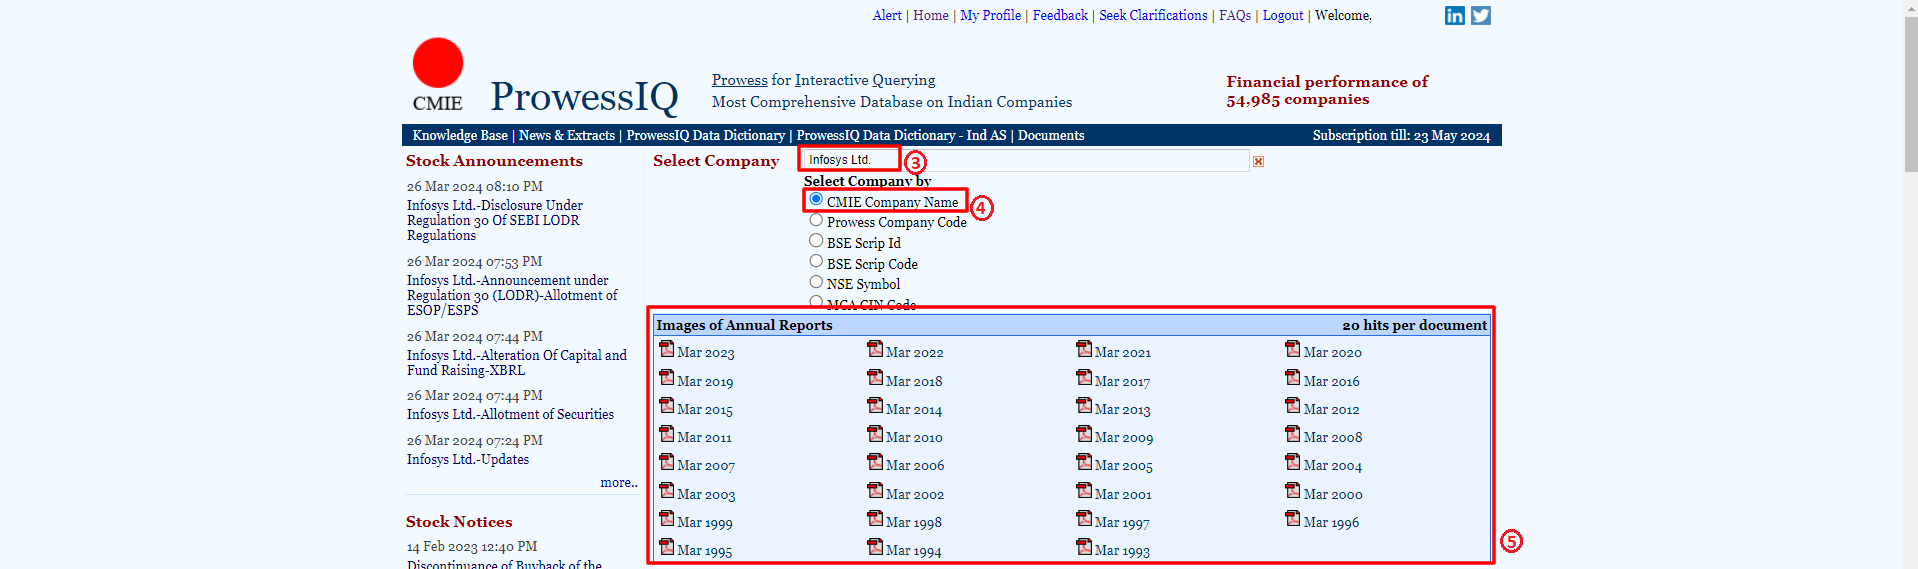1918x569 pixels.
Task: Clear the company field with red X icon
Action: click(x=1258, y=161)
